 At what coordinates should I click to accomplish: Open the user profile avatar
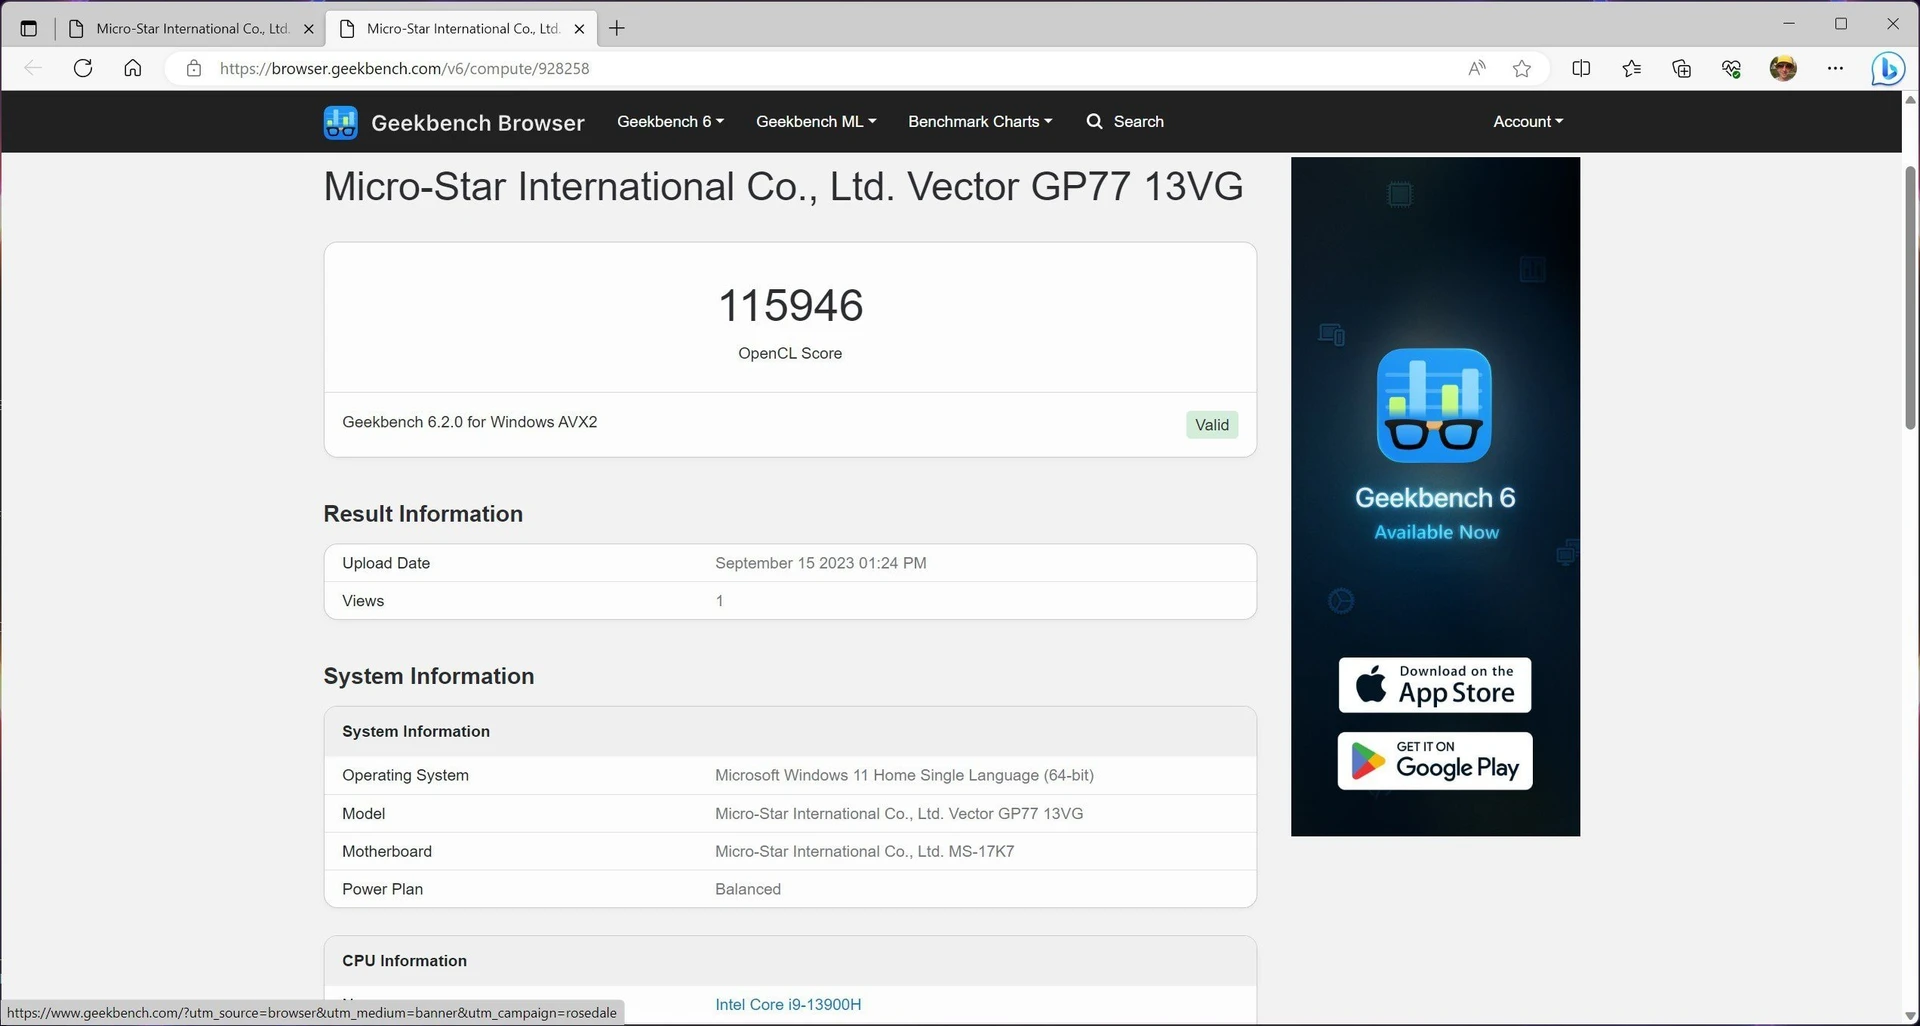pyautogui.click(x=1783, y=68)
